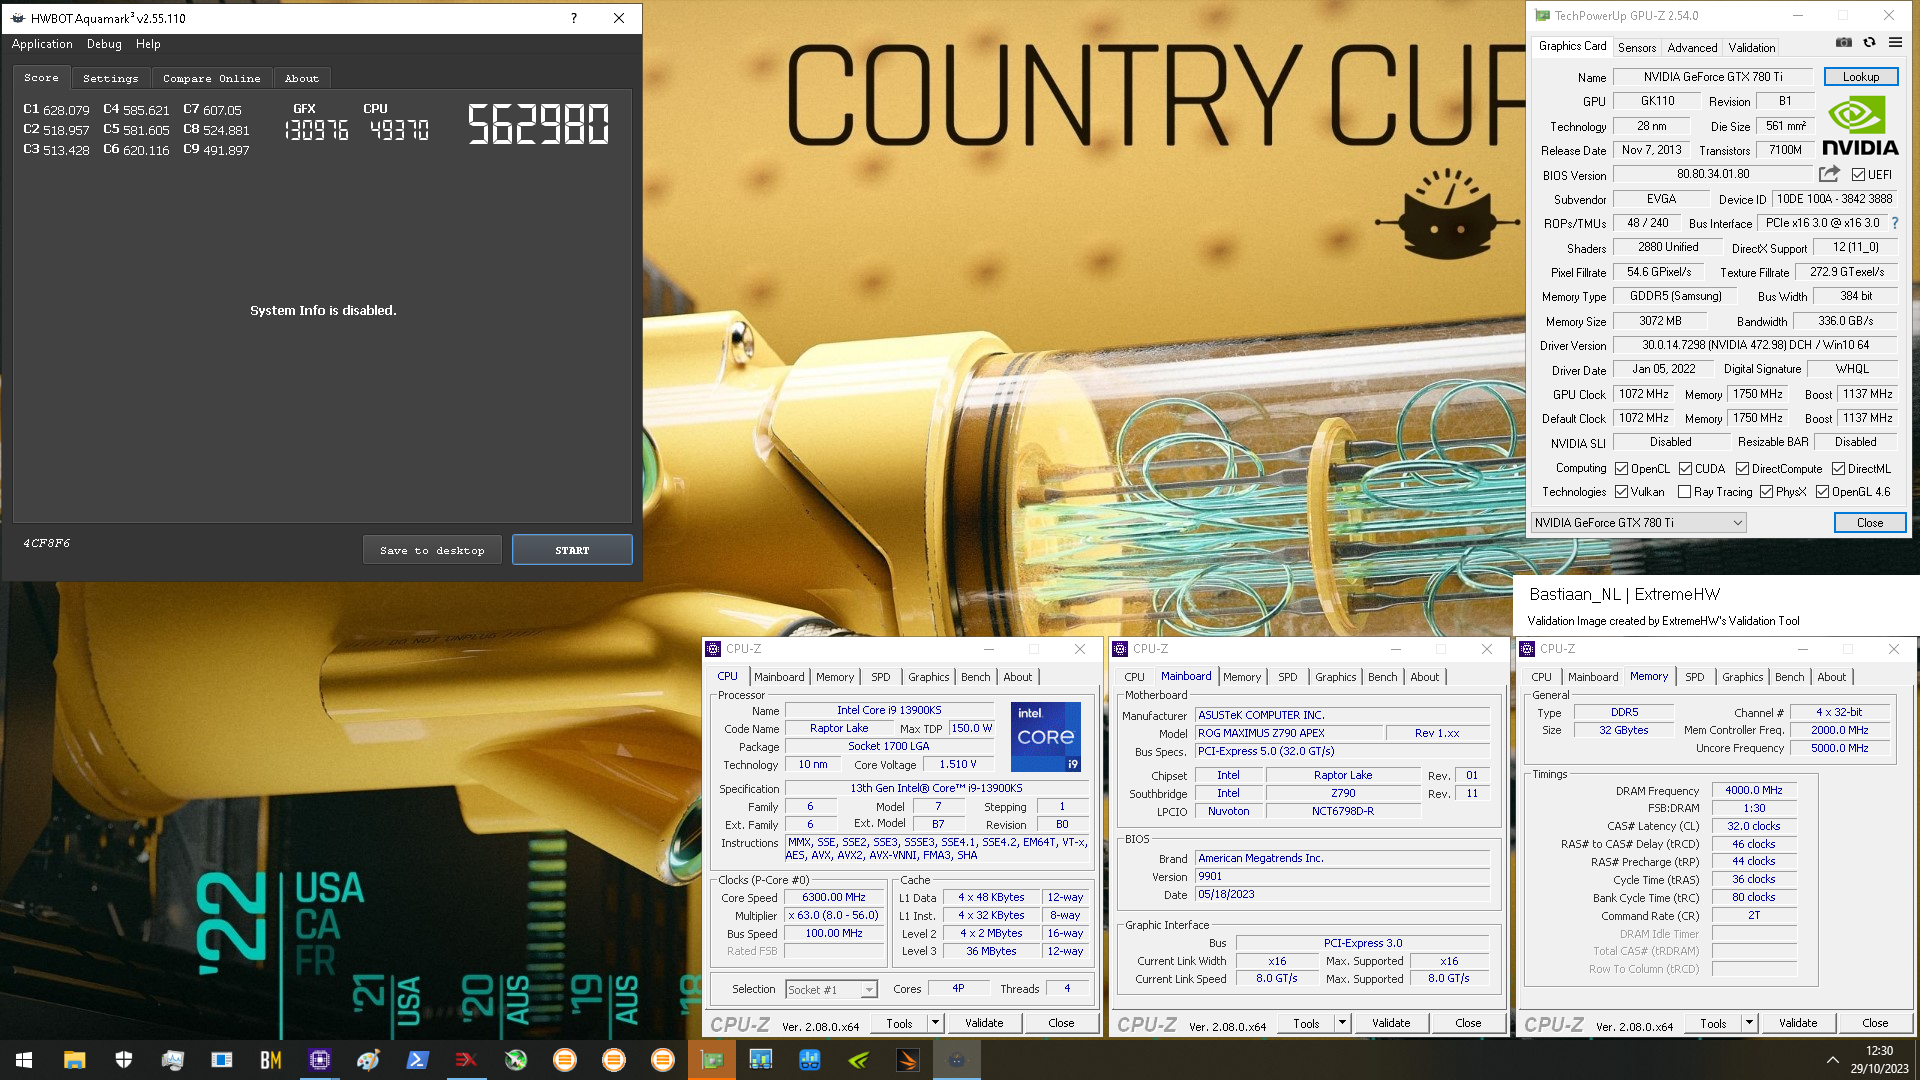Open the GPU selector dropdown in GPU-Z
The width and height of the screenshot is (1920, 1080).
click(1639, 523)
